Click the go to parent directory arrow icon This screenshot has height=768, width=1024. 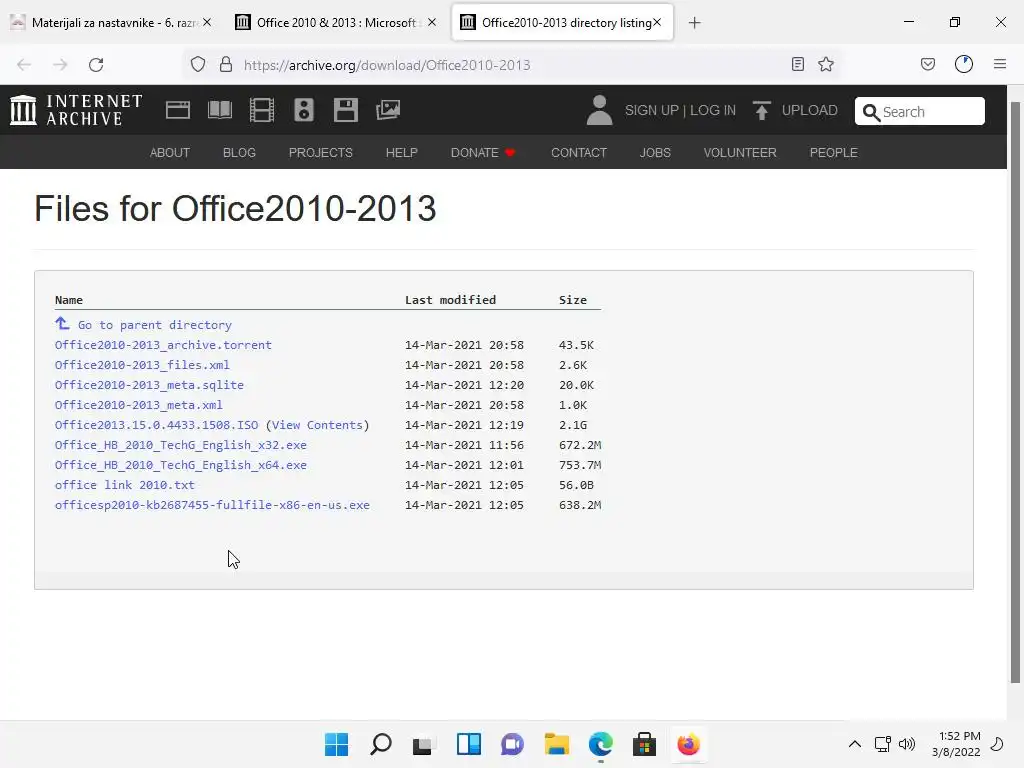(62, 323)
